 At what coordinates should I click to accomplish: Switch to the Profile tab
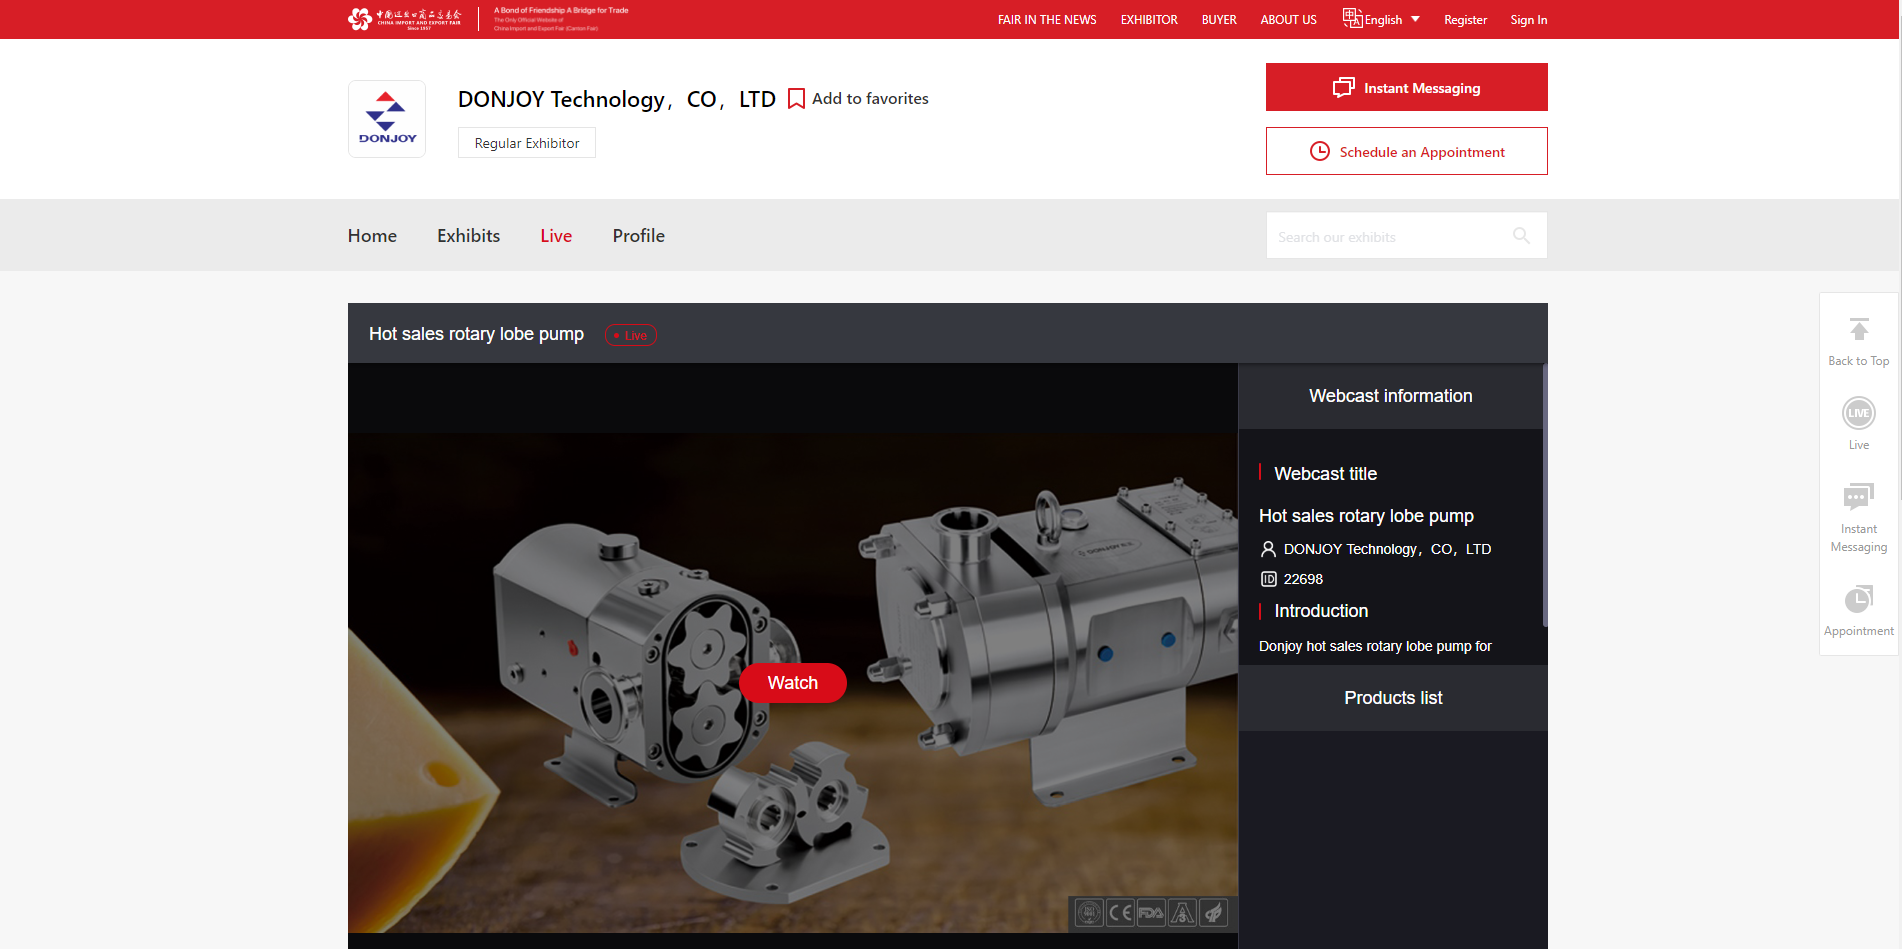click(x=638, y=236)
